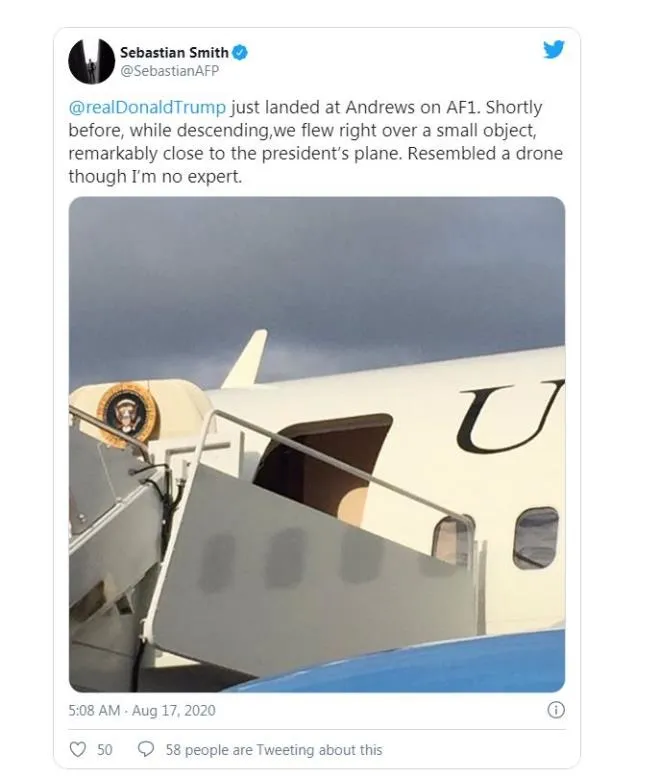This screenshot has height=777, width=660.
Task: Open the @realDonaldTrump mention link
Action: pos(147,108)
